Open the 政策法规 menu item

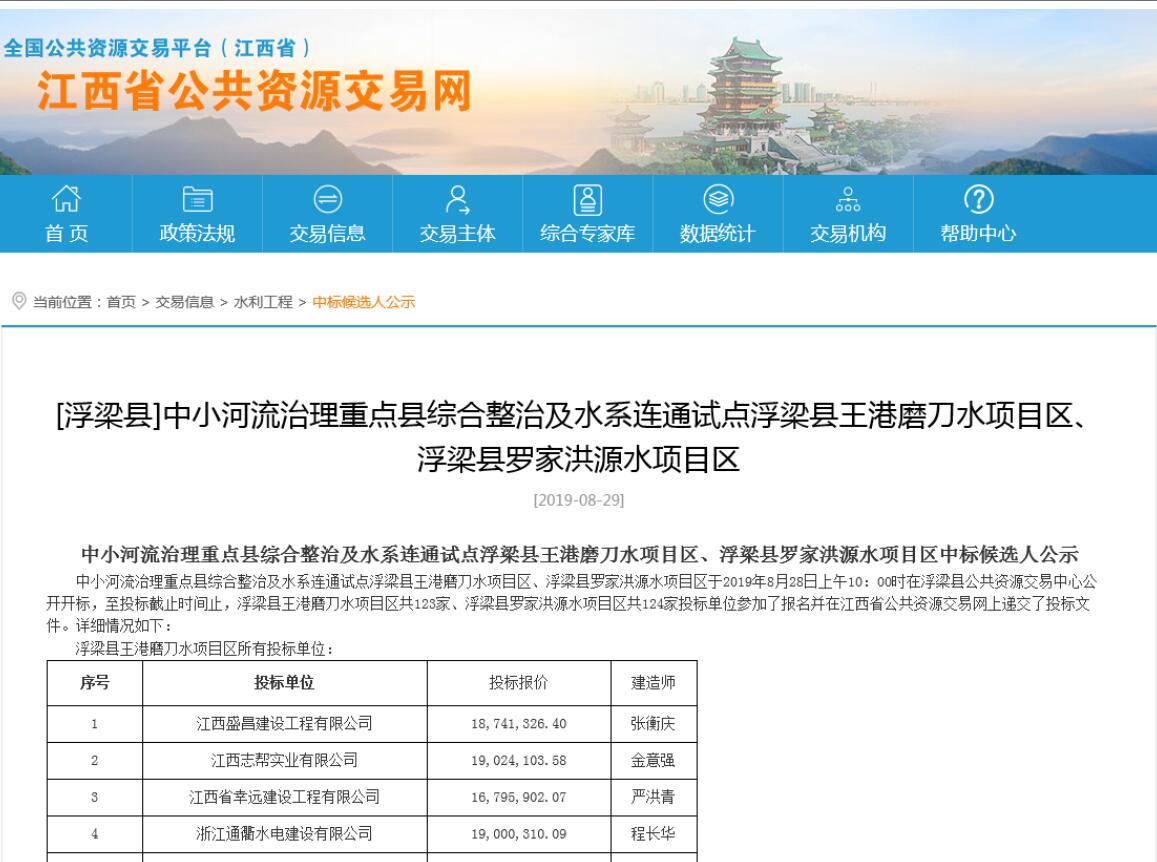(197, 234)
